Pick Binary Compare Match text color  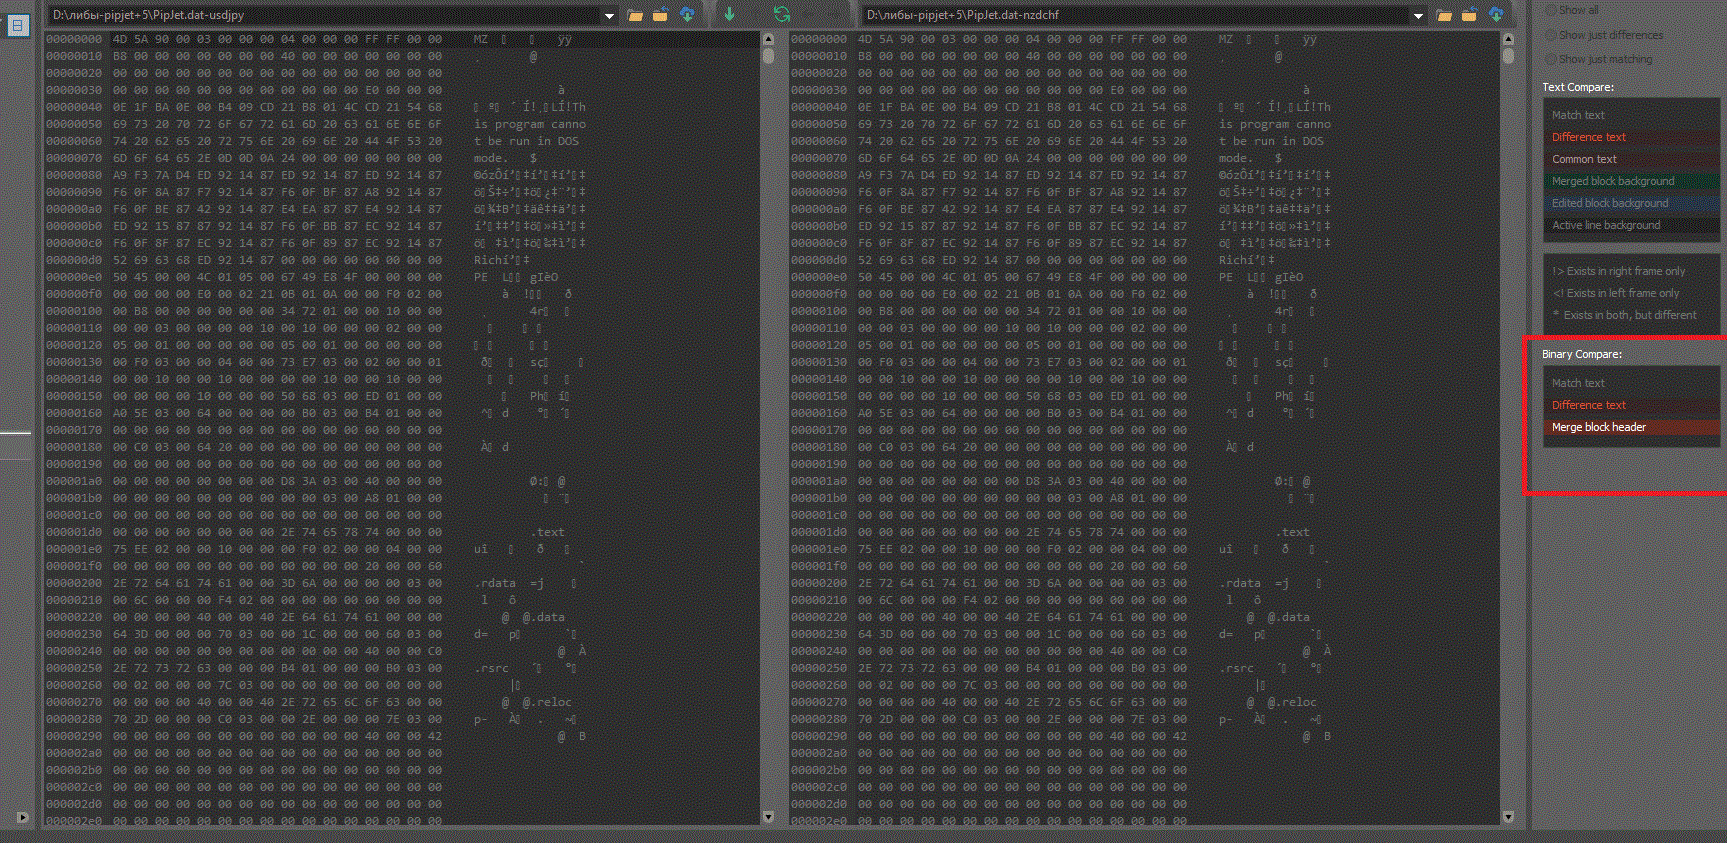click(1630, 383)
